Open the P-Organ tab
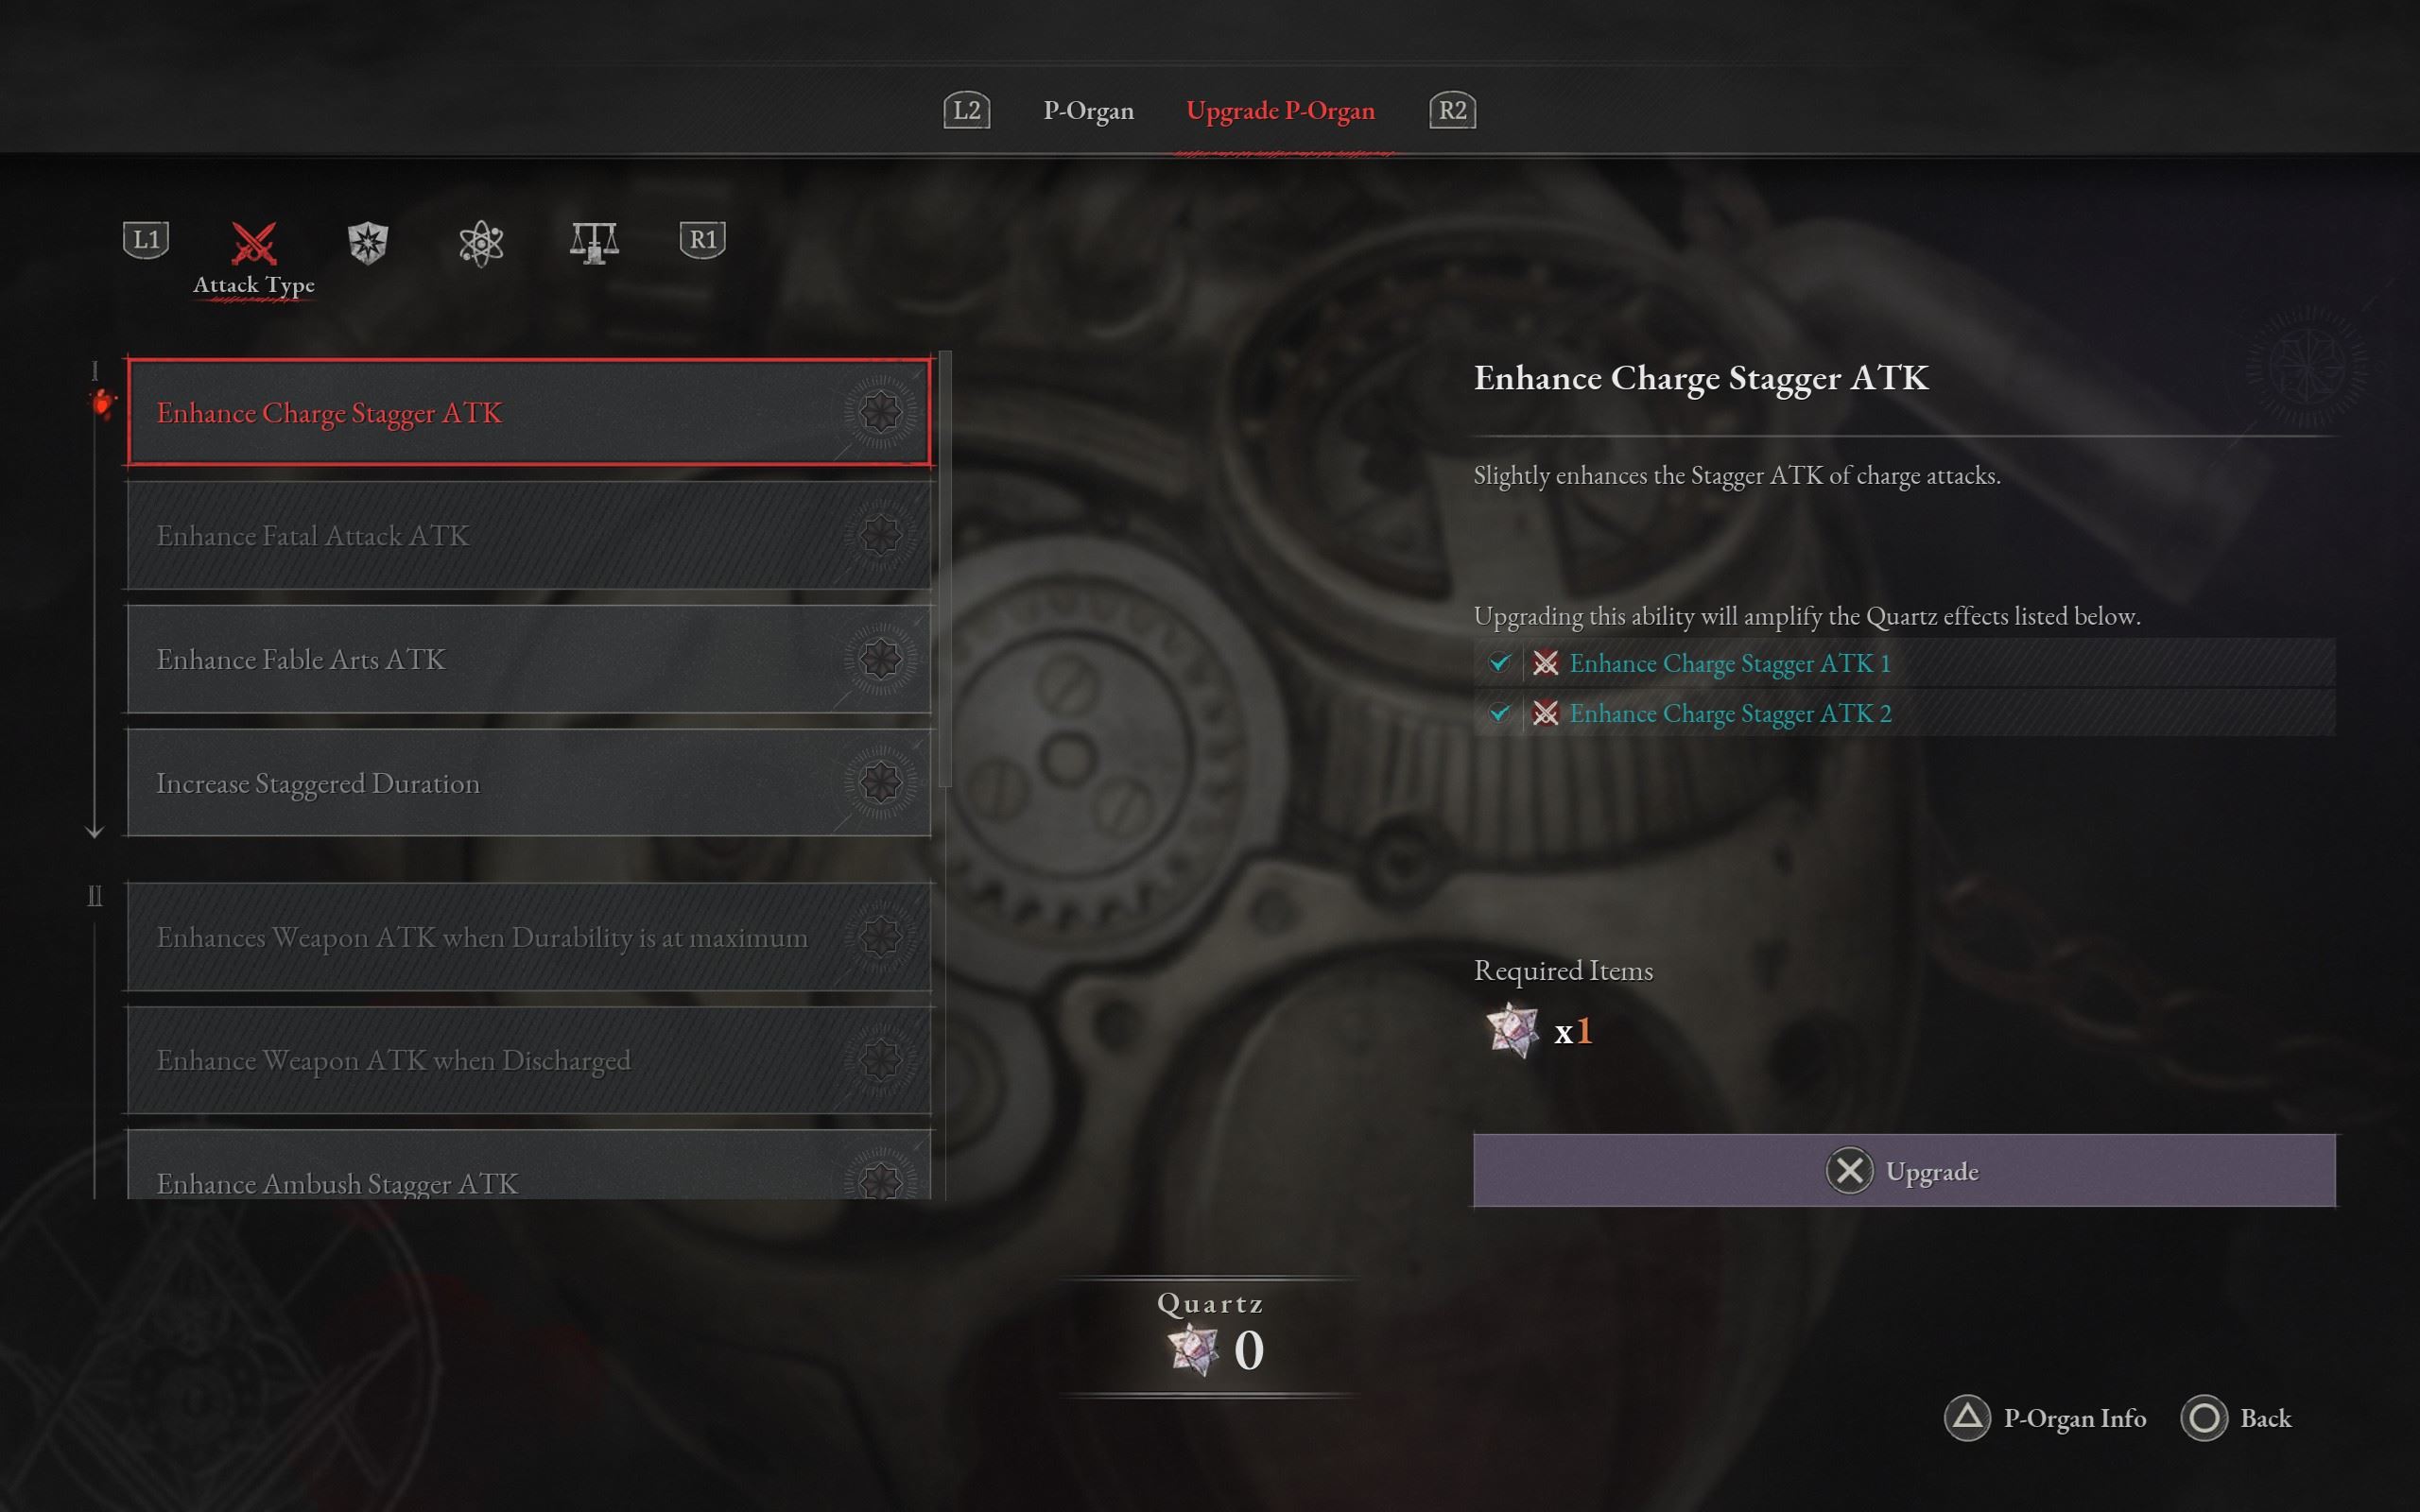Viewport: 2420px width, 1512px height. click(1088, 110)
